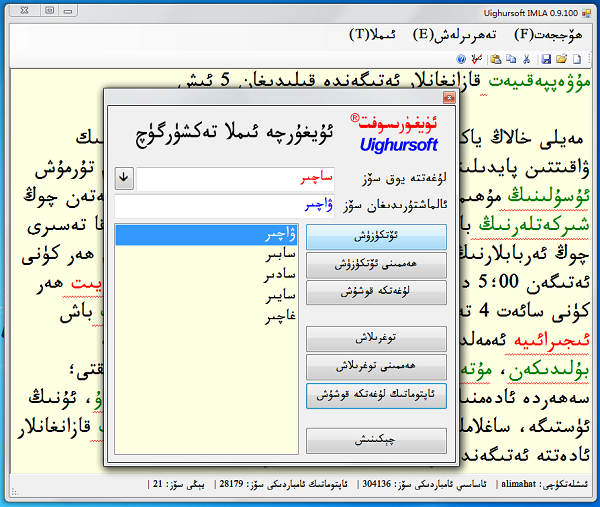This screenshot has width=600, height=507.
Task: Click the Uighursoft IMLA title bar app icon
Action: [x=586, y=13]
